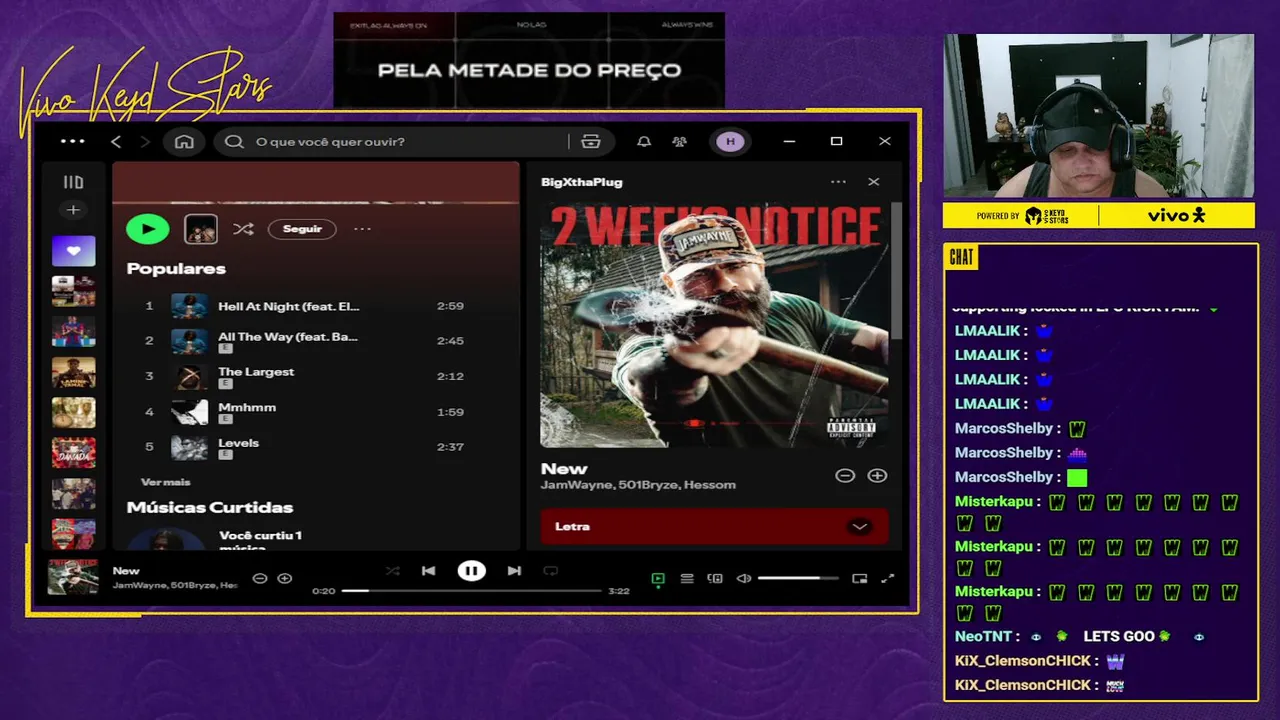Open the Letra lyrics card label

(x=572, y=527)
